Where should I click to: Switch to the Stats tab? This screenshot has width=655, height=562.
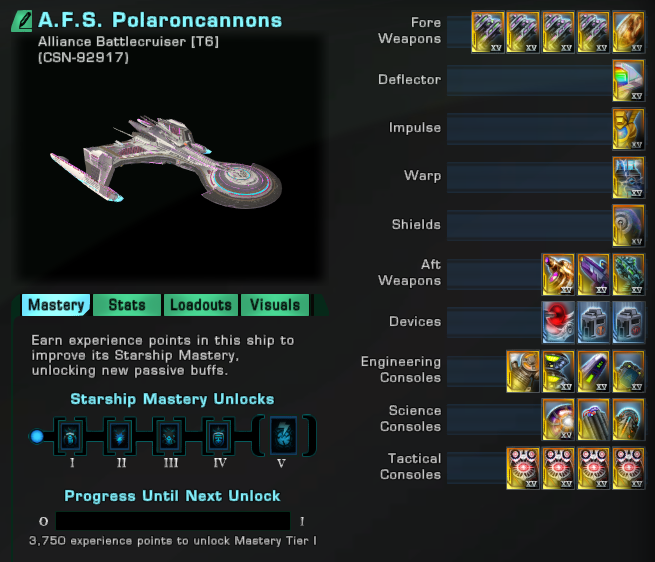click(x=127, y=305)
